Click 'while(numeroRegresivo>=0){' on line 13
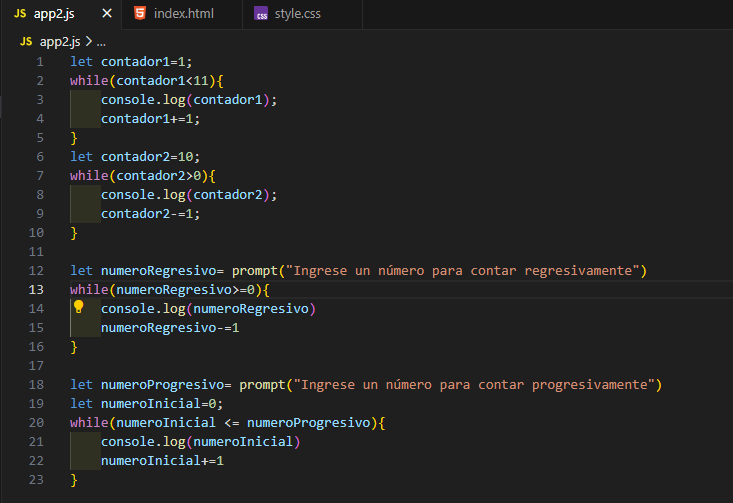Screen dimensions: 733x503 [x=170, y=290]
